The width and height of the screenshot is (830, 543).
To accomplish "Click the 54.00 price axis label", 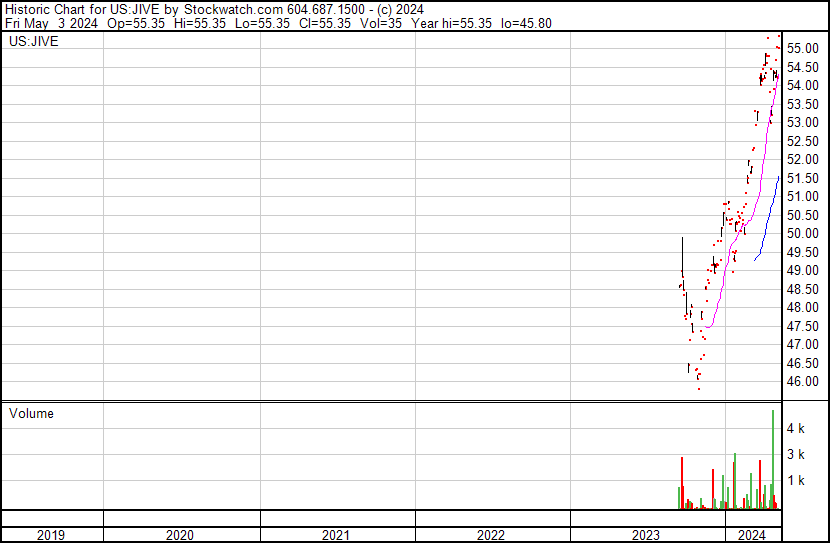I will click(x=802, y=85).
